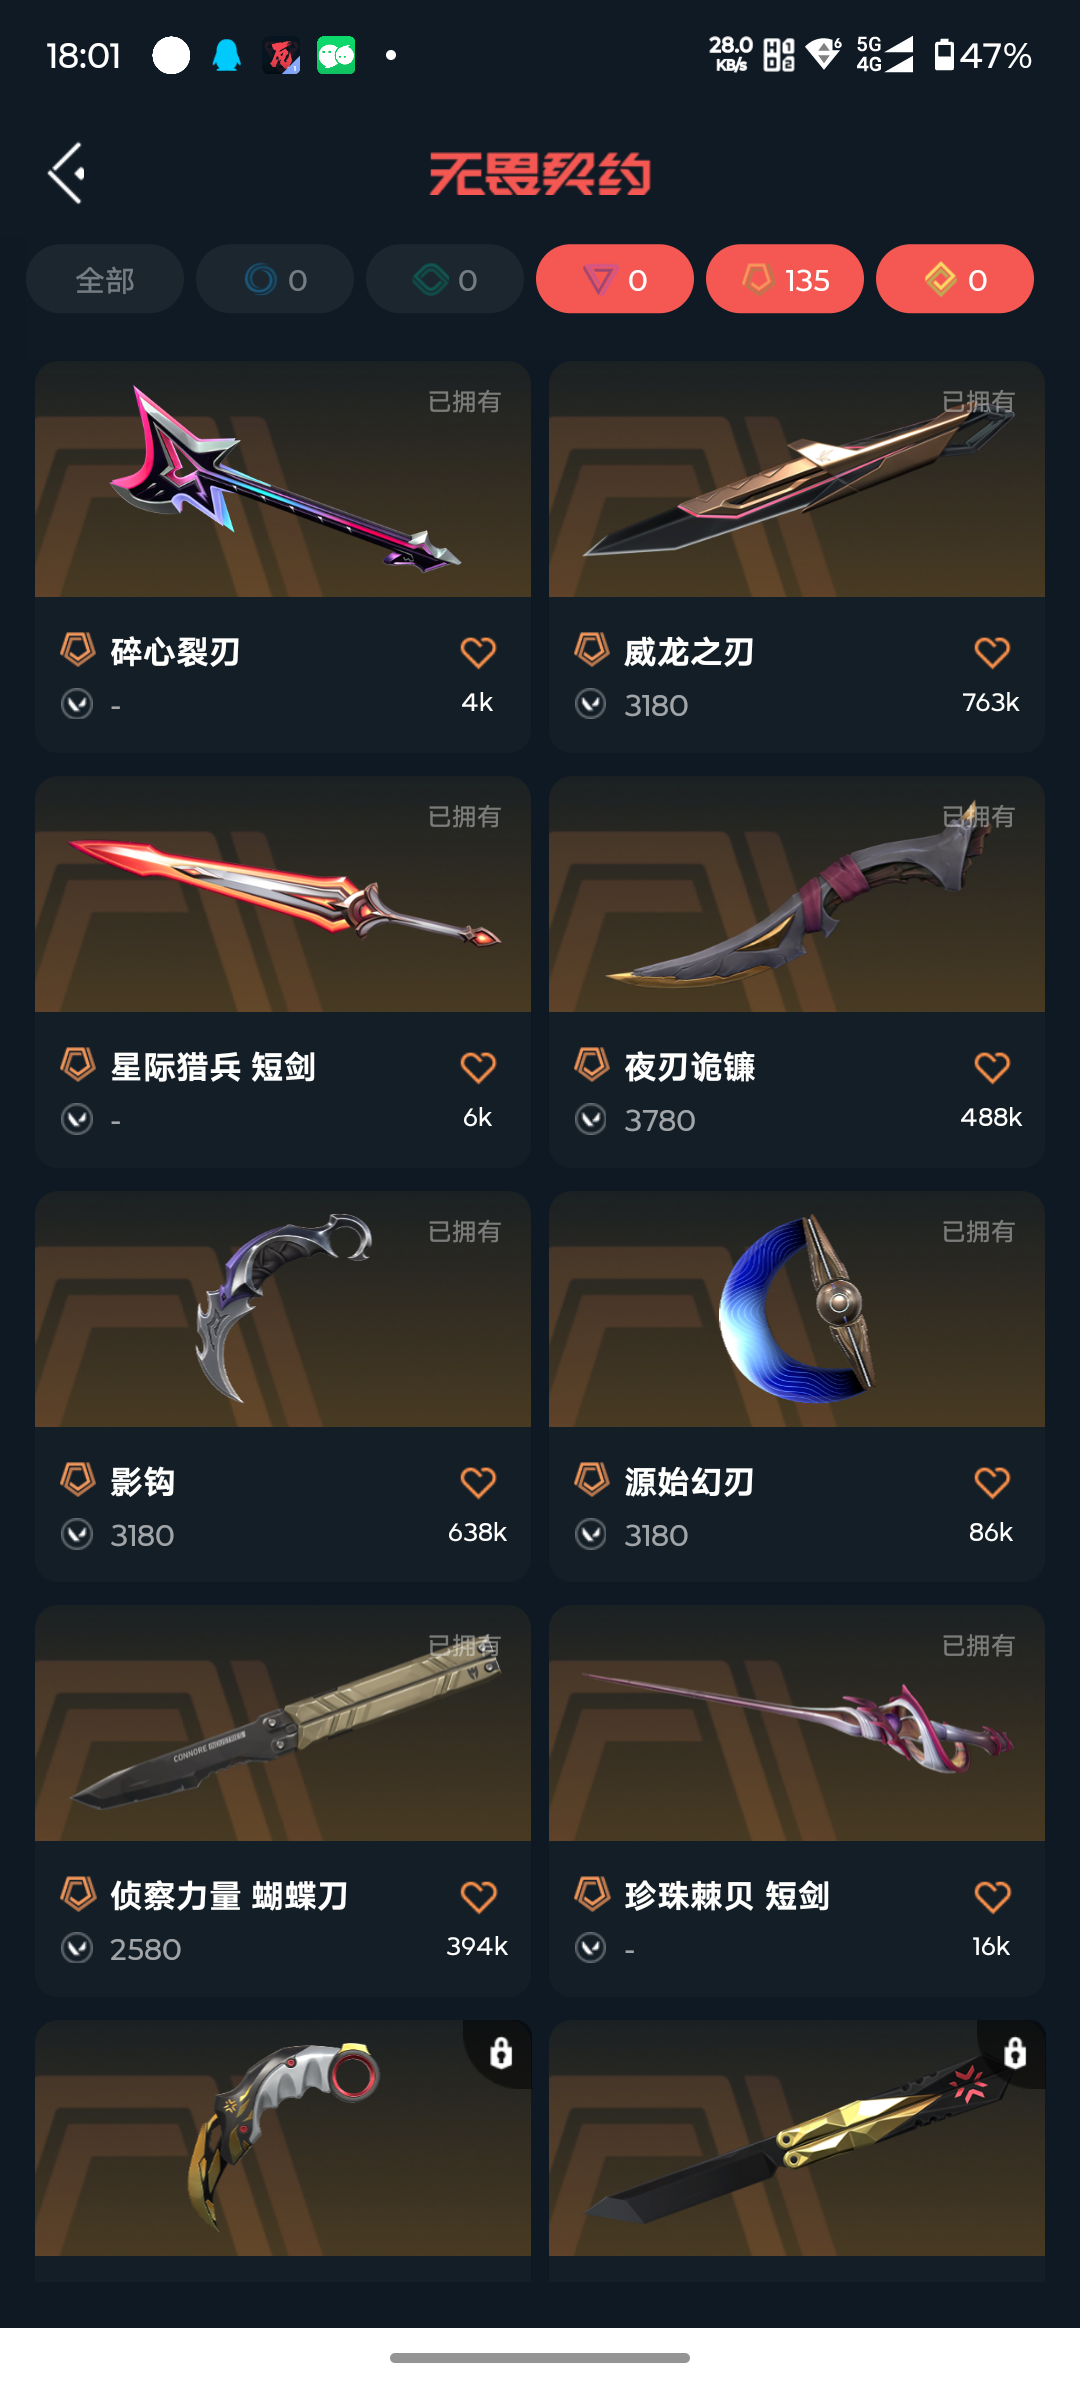1080x2388 pixels.
Task: Toggle the pink triangle tier filter
Action: (615, 279)
